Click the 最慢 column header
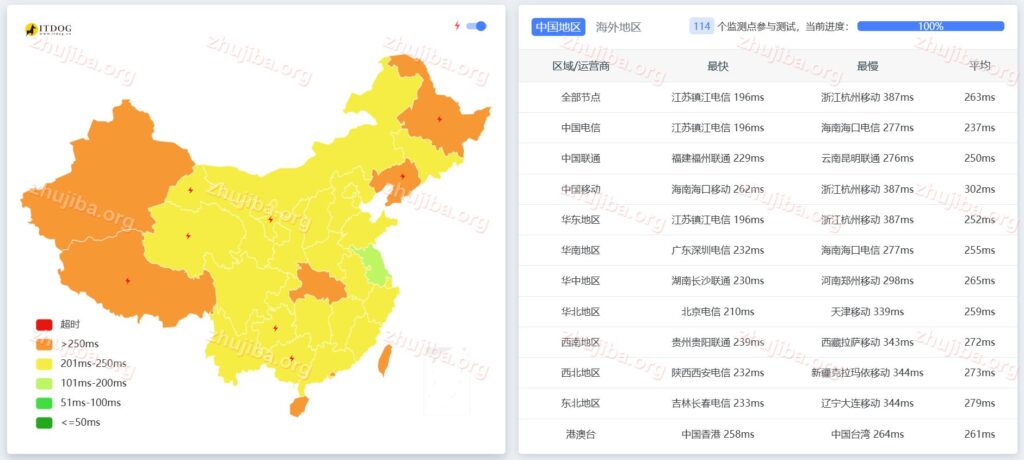Viewport: 1024px width, 460px height. (867, 66)
